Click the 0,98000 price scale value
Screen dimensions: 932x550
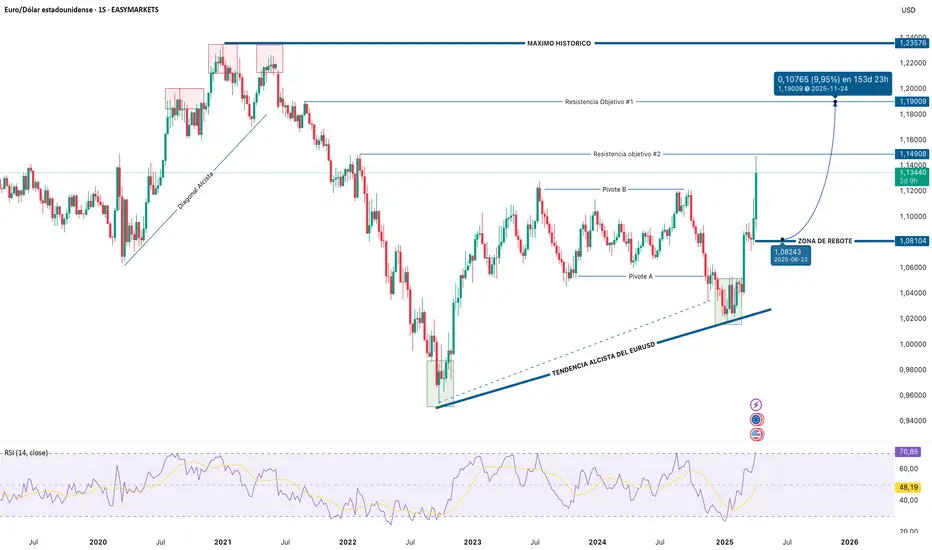tap(913, 370)
